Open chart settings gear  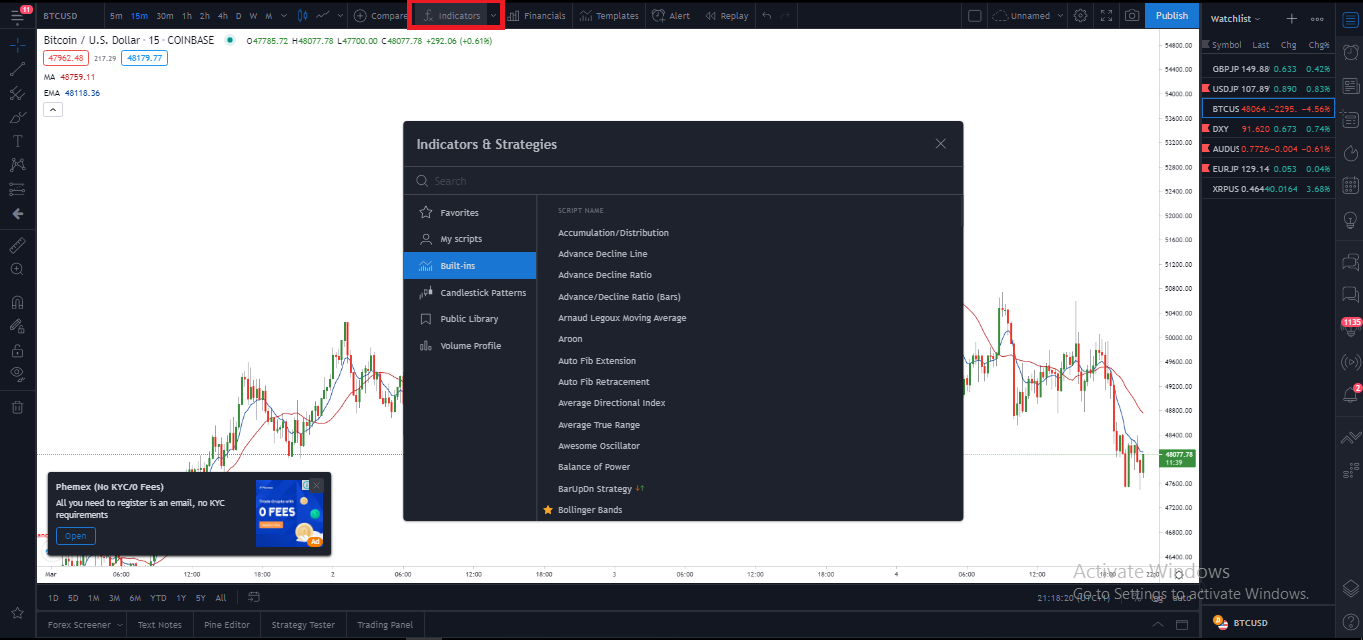pyautogui.click(x=1080, y=16)
